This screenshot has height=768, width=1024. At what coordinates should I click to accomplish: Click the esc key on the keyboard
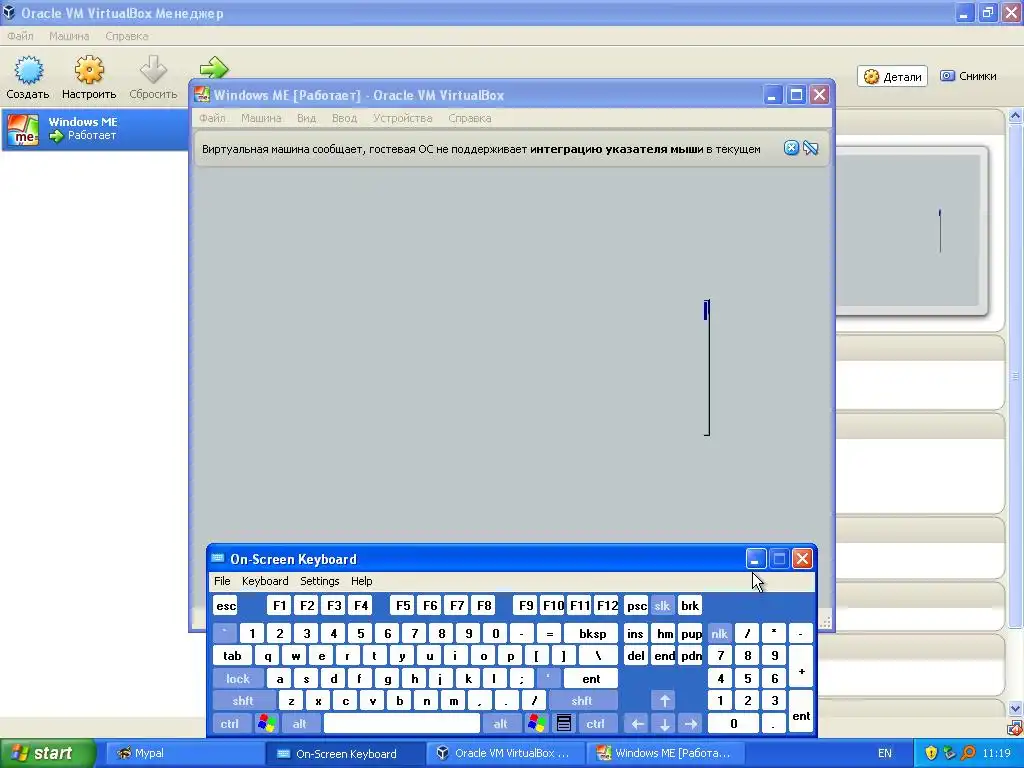point(226,606)
